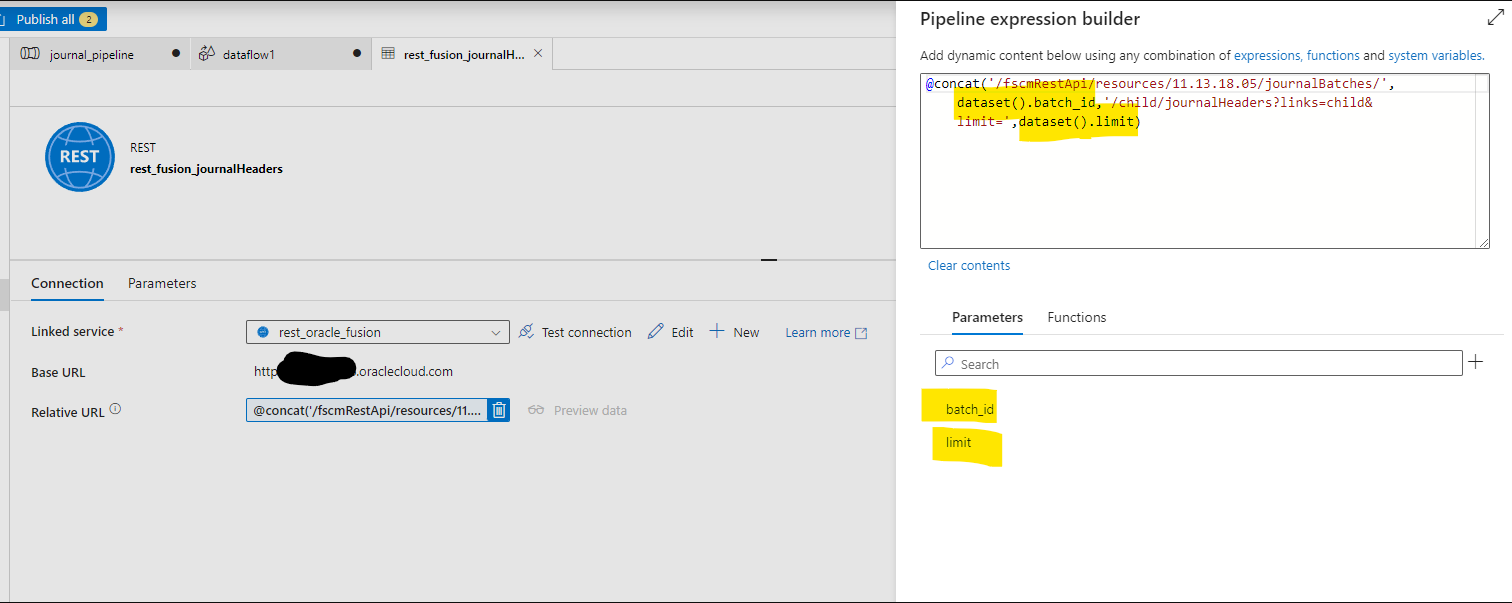Click Clear contents under the expression box

[x=968, y=265]
